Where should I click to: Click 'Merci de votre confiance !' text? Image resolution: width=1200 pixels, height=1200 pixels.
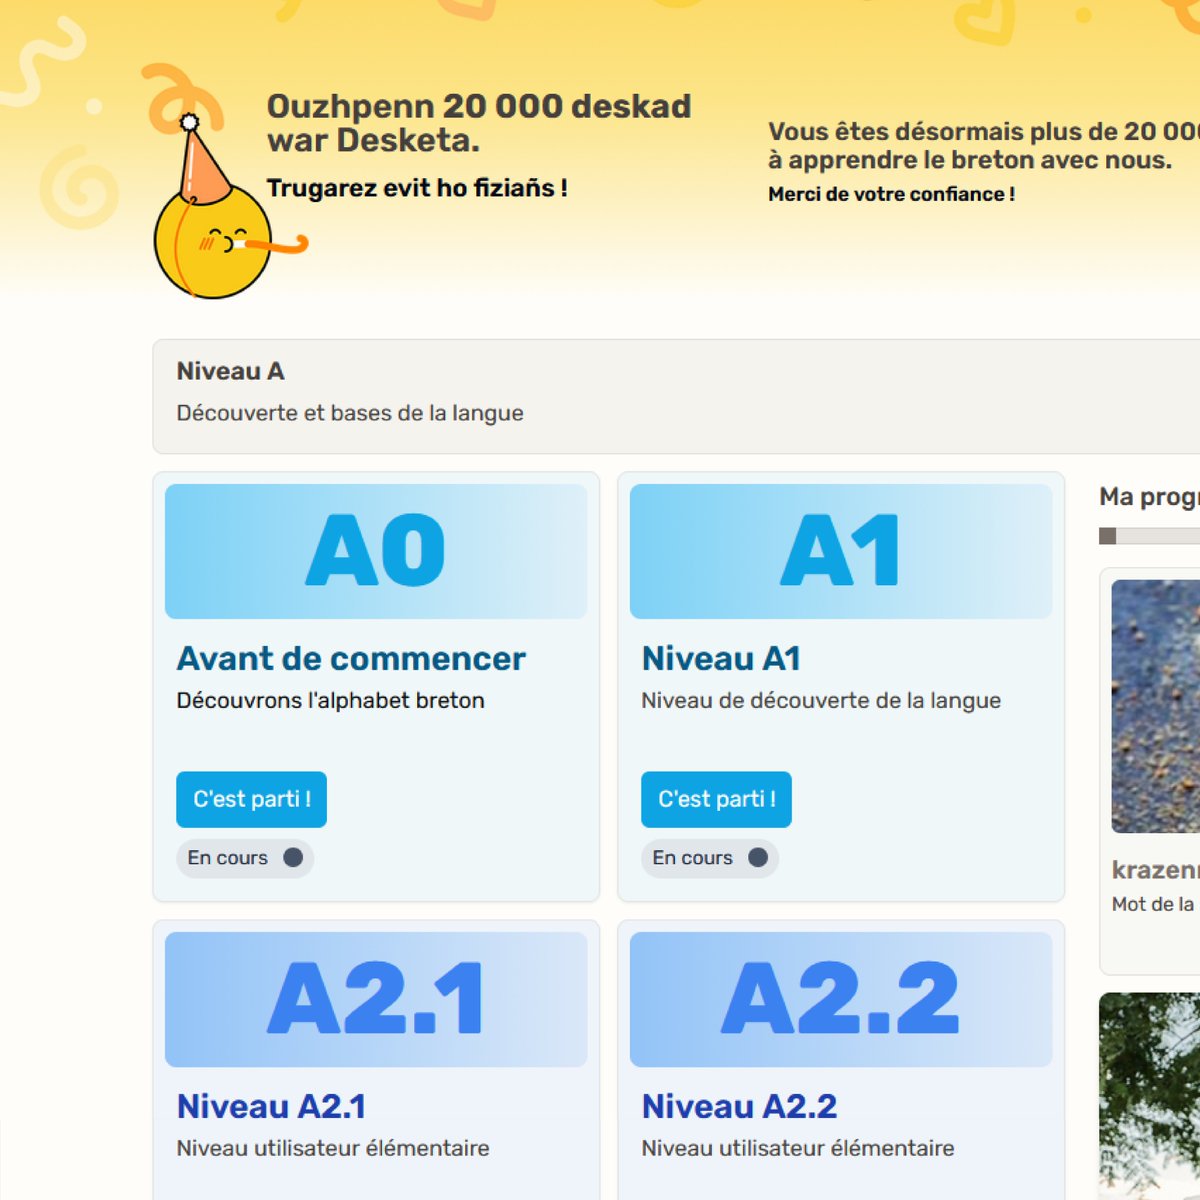pos(892,194)
